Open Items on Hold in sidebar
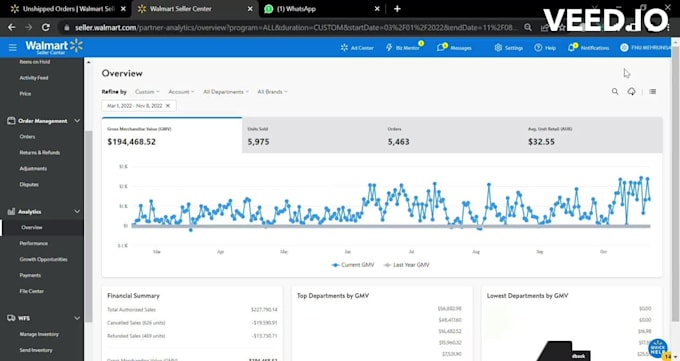 tap(35, 62)
